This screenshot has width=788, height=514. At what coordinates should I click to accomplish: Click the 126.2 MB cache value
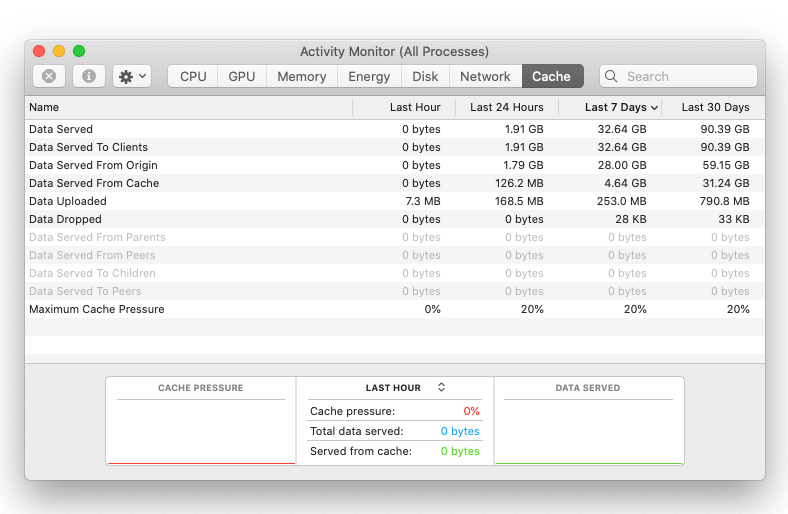(x=519, y=183)
